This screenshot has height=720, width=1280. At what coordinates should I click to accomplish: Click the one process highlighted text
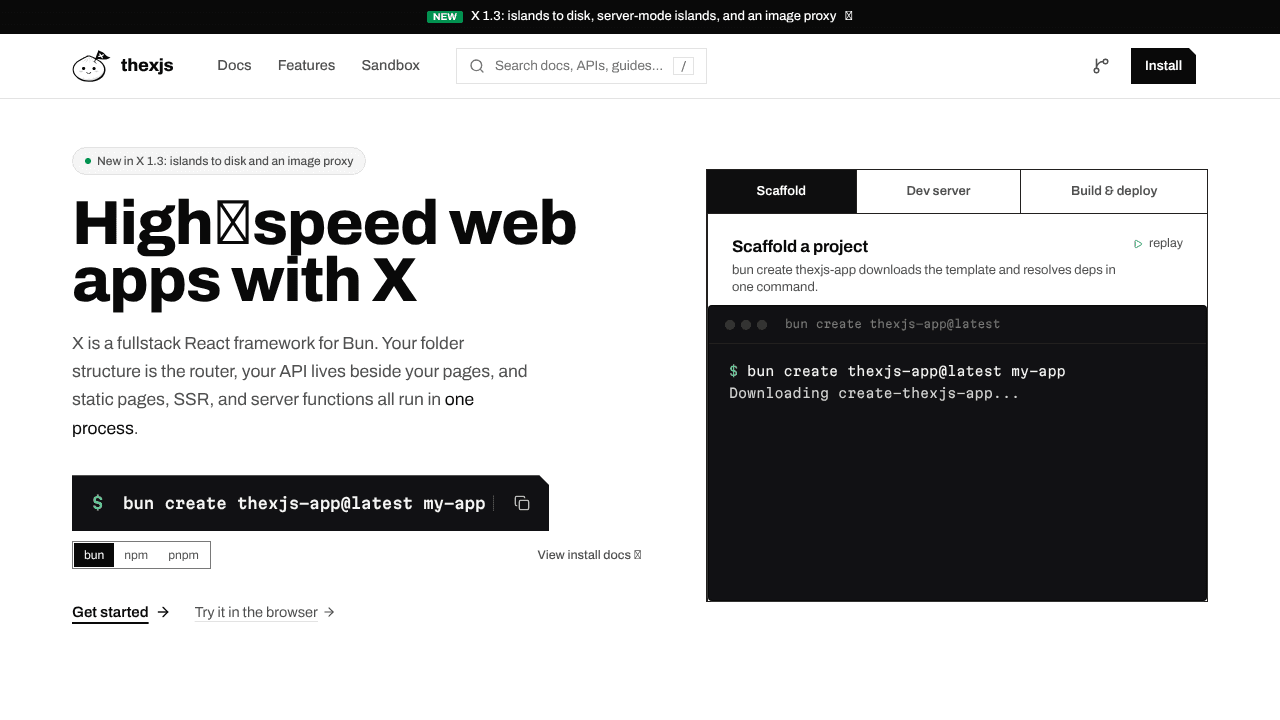click(273, 414)
